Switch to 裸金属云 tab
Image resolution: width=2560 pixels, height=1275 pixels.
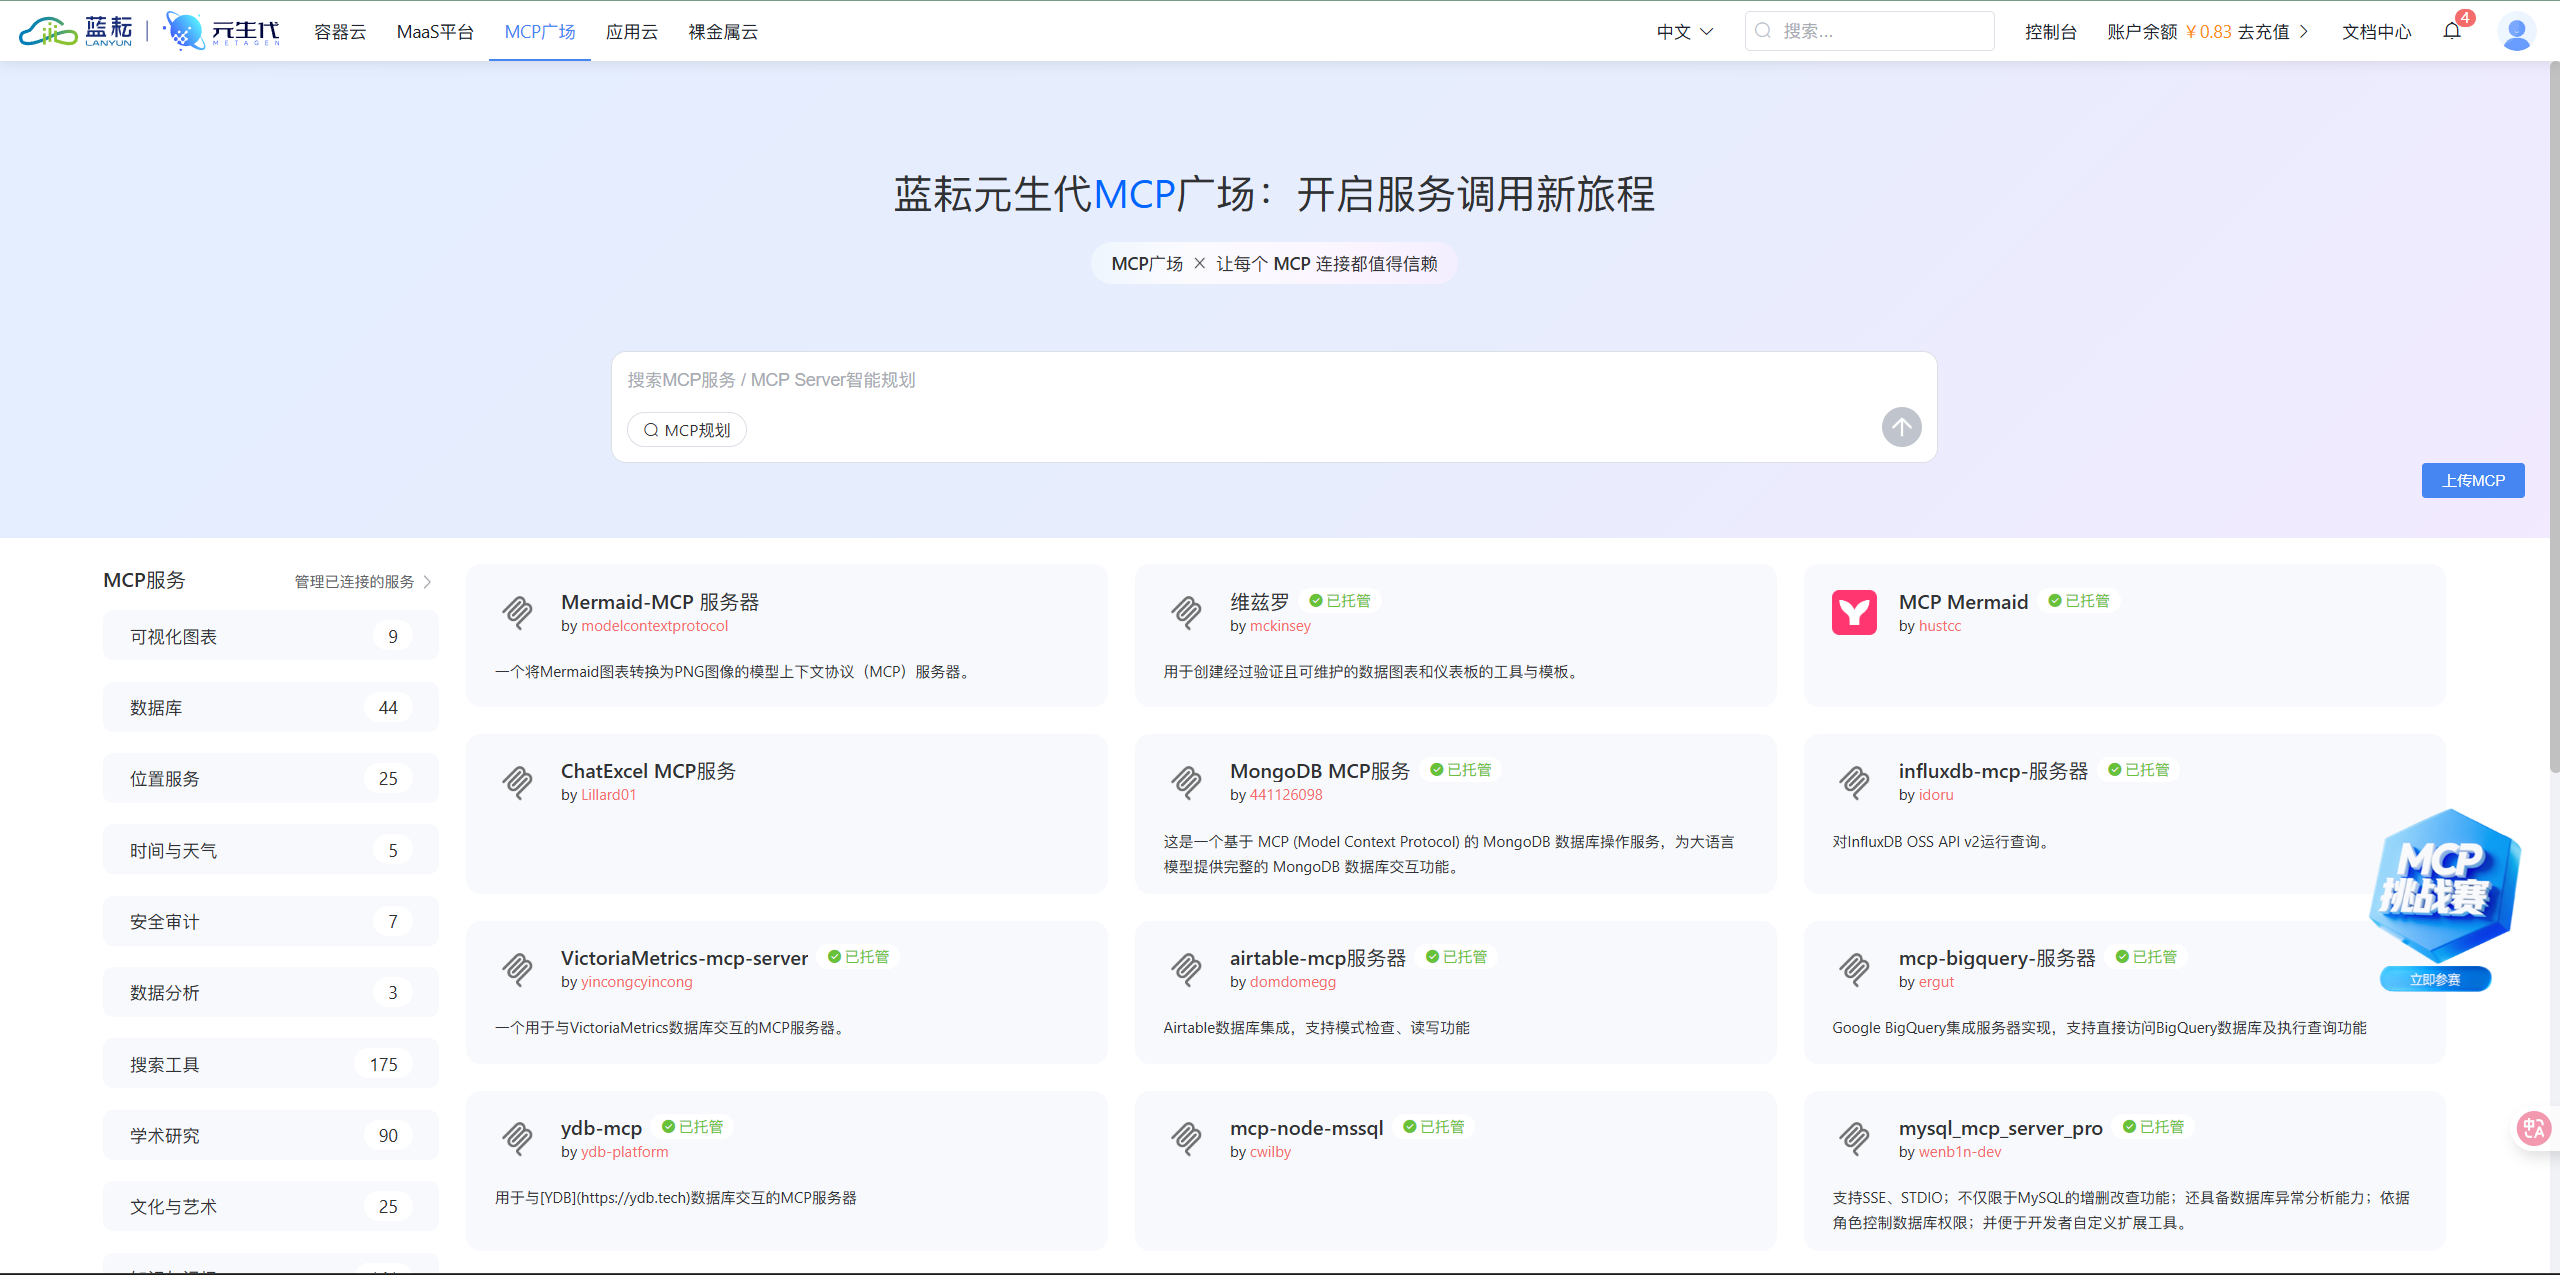723,32
